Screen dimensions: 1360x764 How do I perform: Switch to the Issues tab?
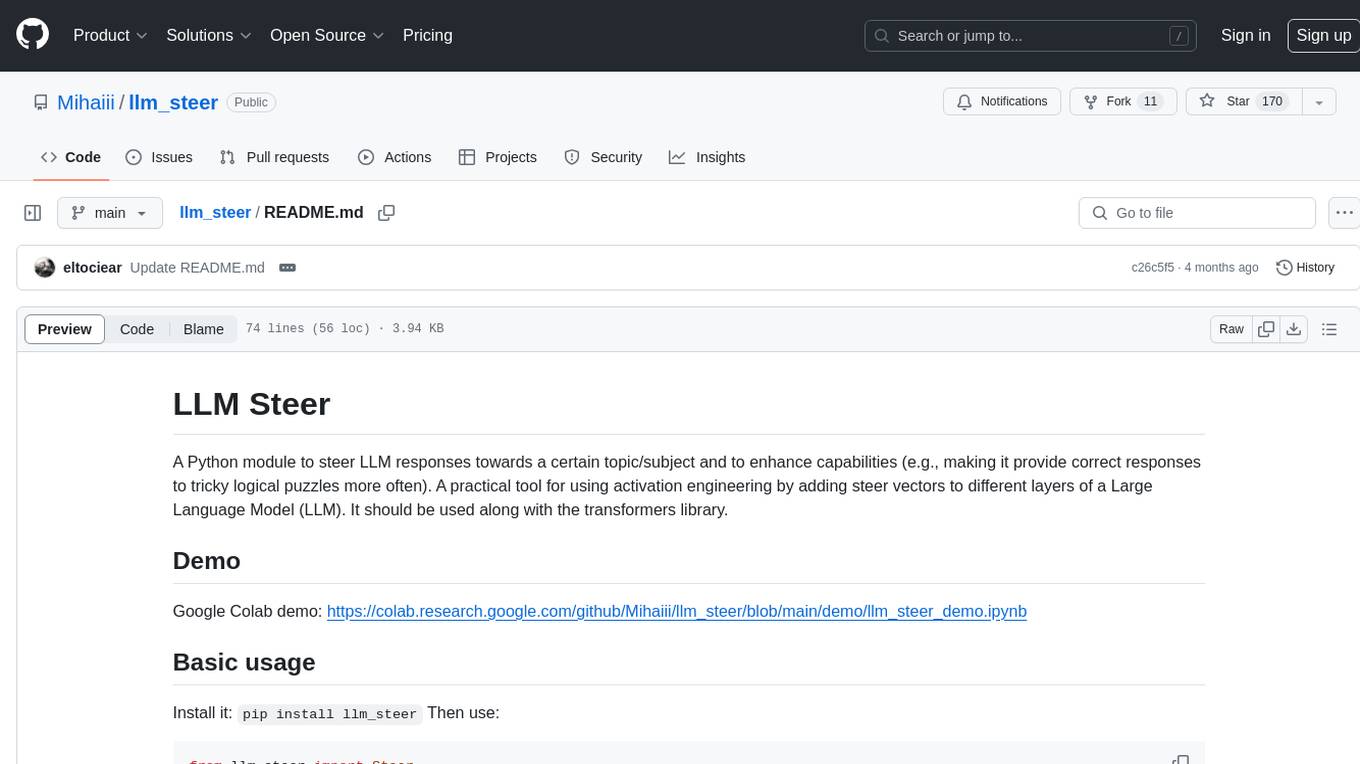(159, 157)
